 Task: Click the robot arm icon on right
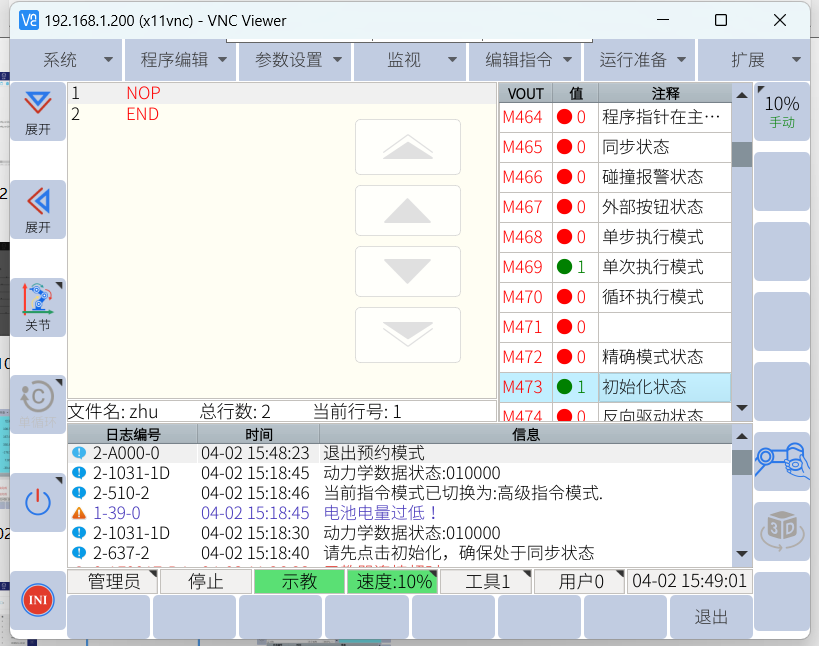pyautogui.click(x=781, y=461)
